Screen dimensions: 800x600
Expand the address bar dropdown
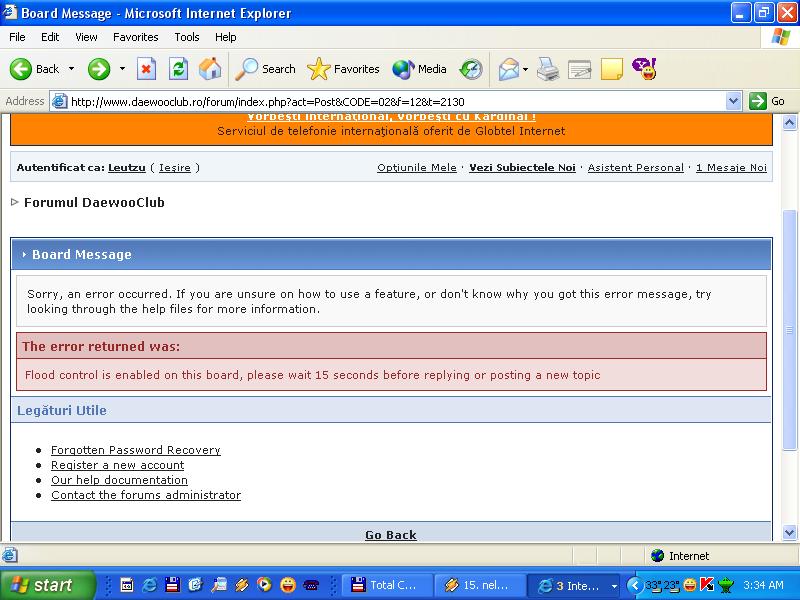tap(733, 101)
